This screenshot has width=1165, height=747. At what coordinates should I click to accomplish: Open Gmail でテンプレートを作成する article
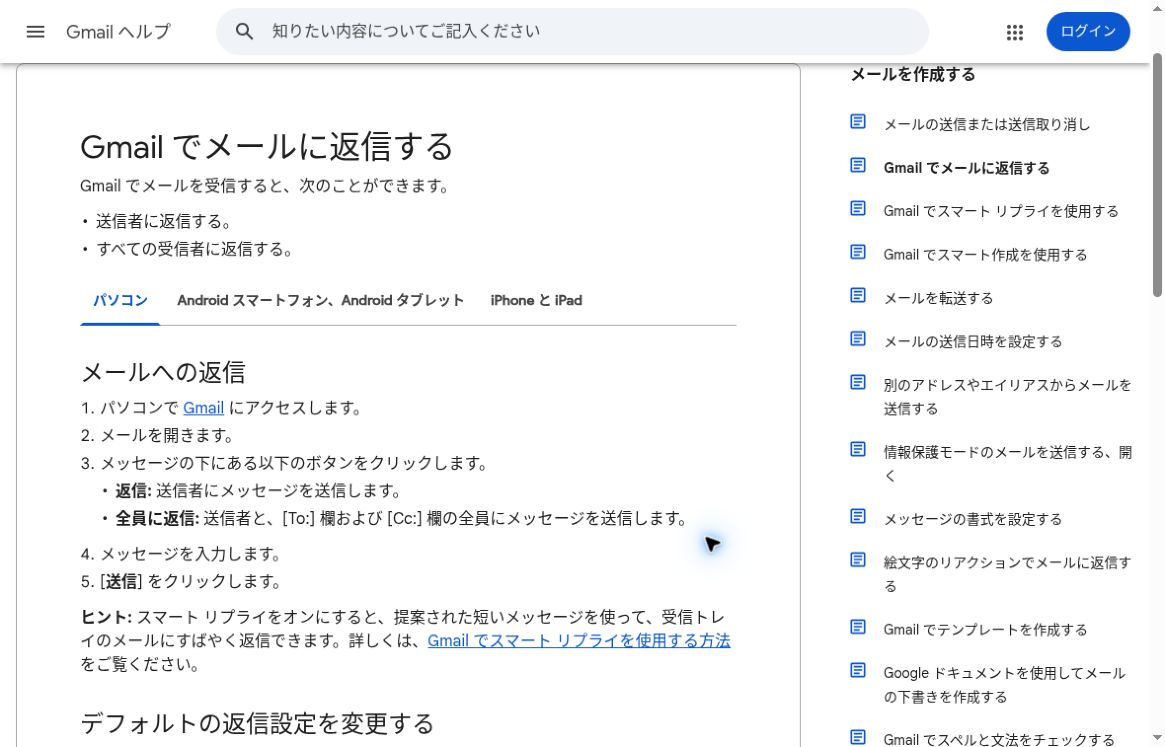(985, 630)
